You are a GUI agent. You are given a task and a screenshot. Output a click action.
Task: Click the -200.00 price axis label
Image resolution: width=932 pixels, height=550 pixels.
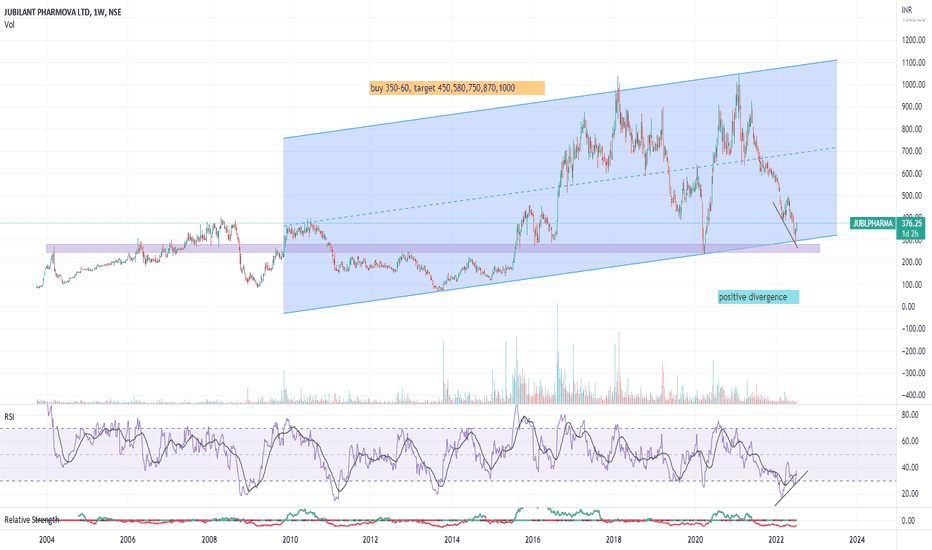click(914, 351)
